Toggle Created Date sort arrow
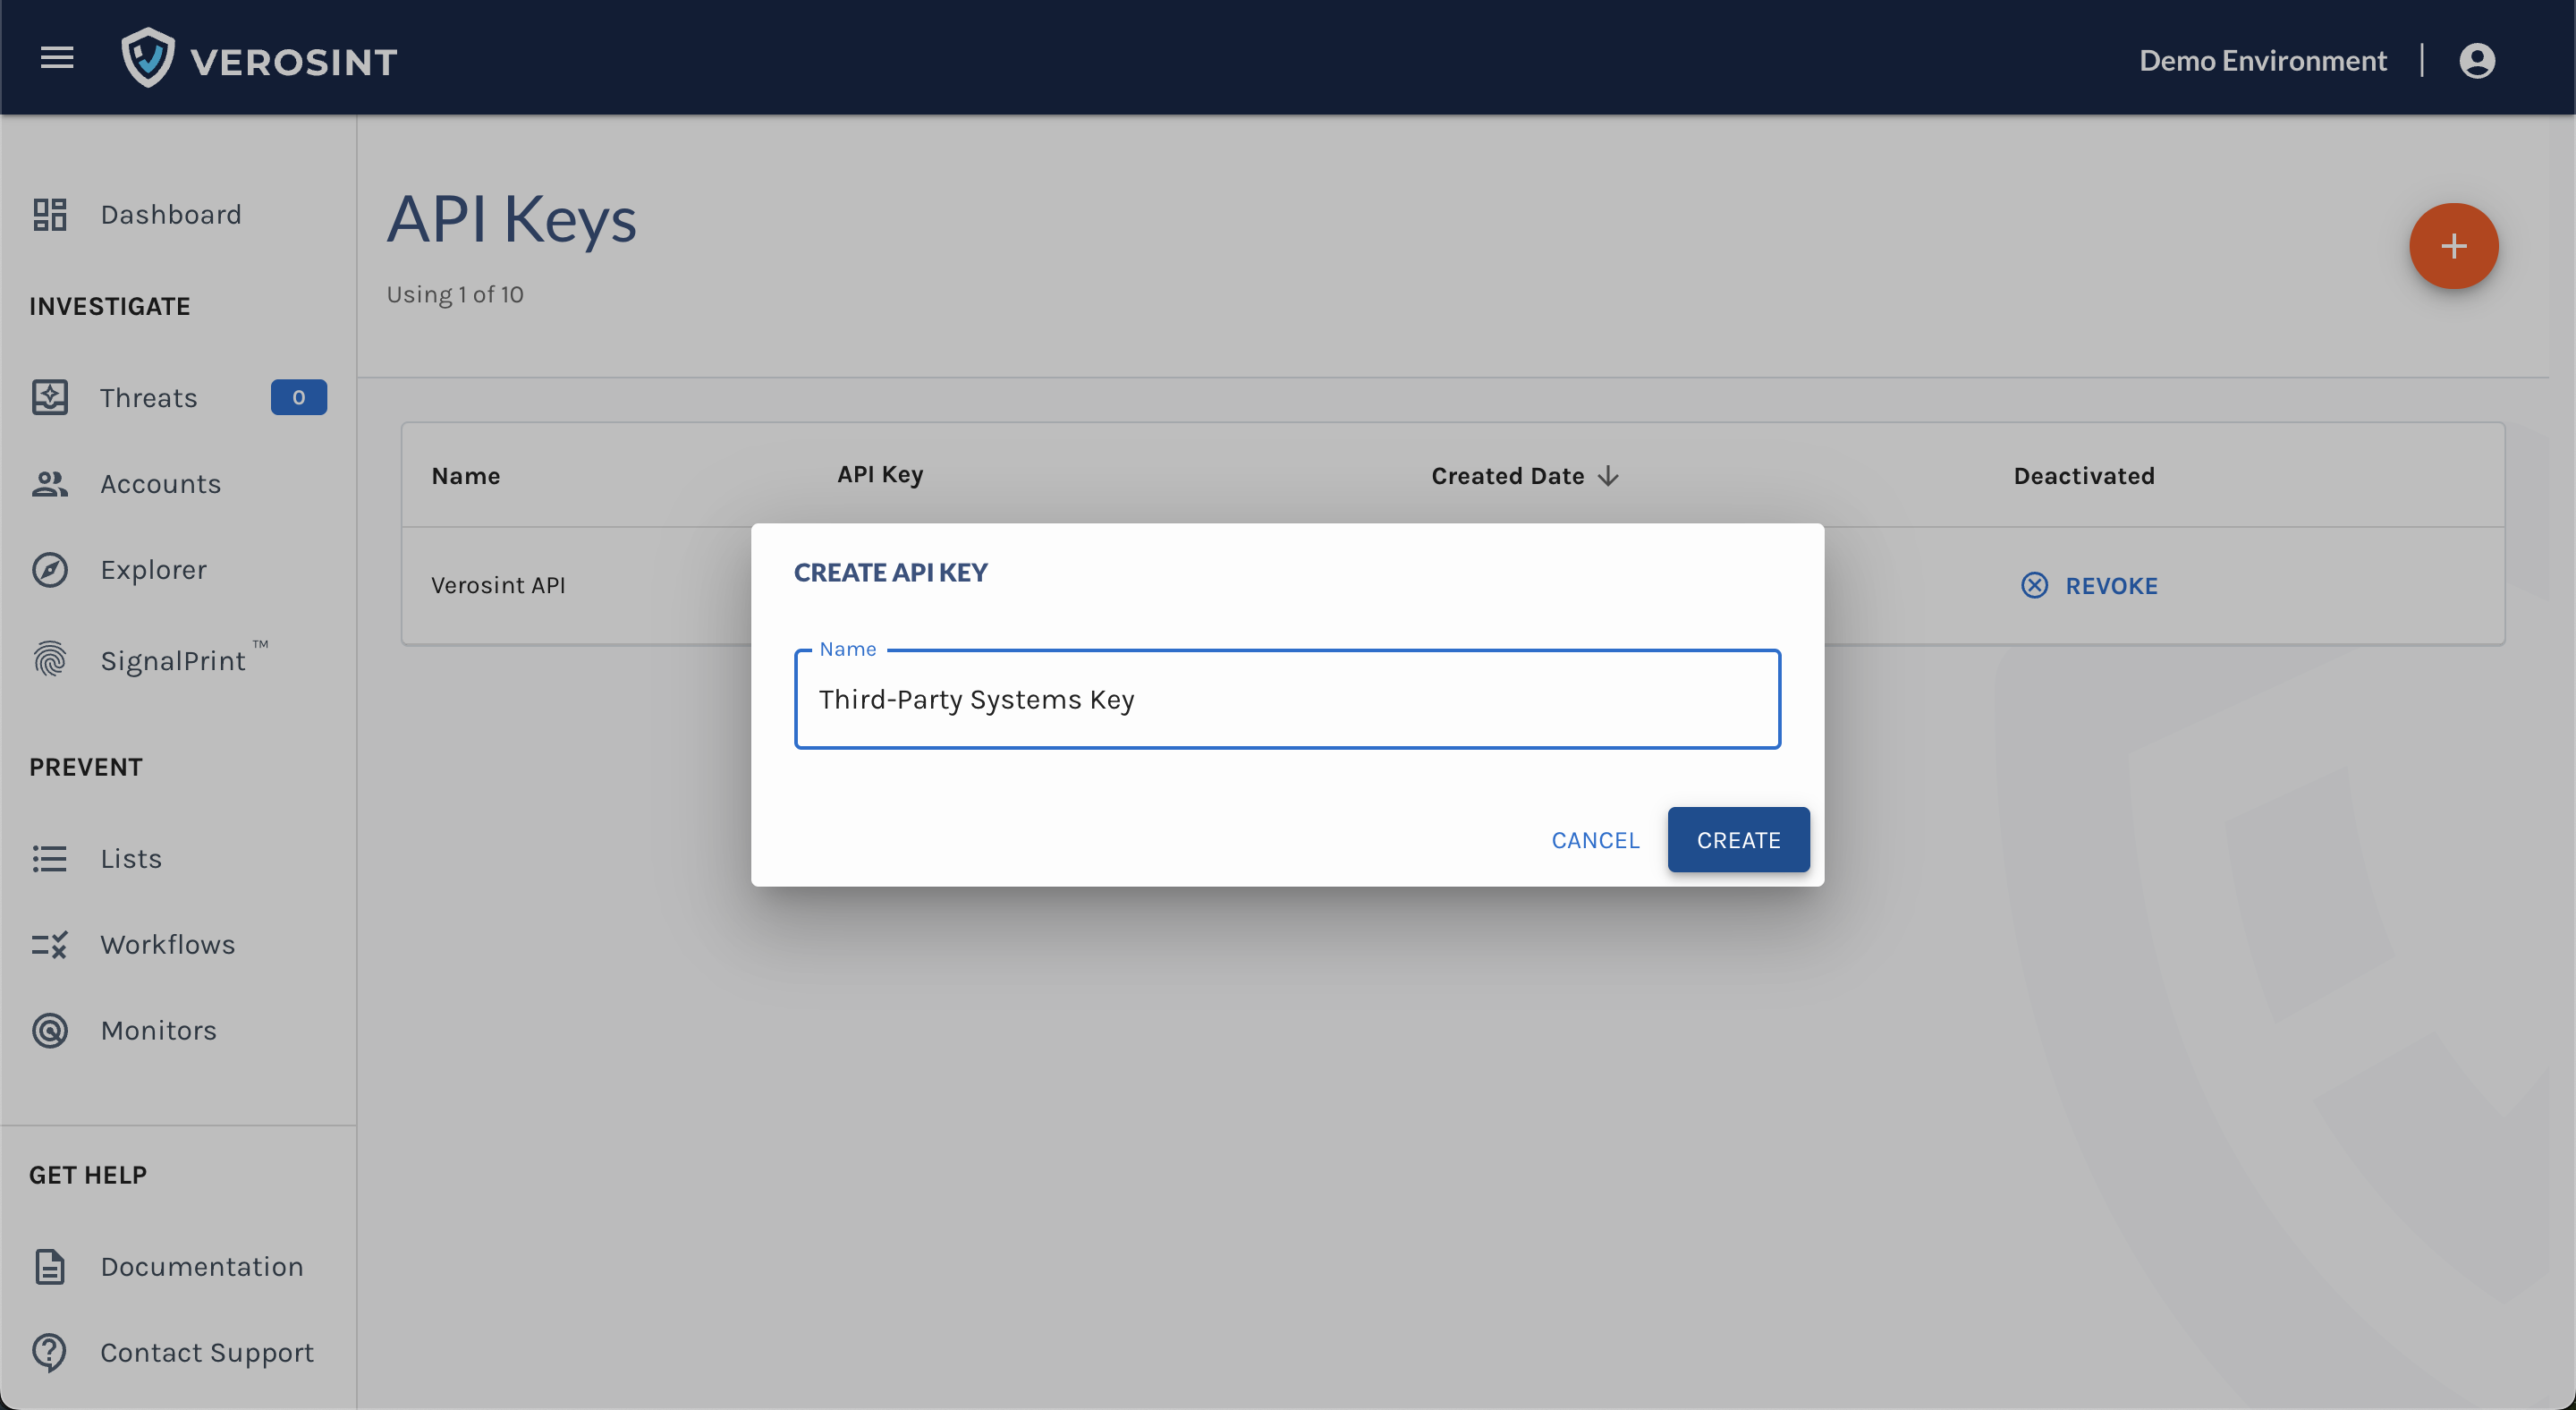 click(1608, 476)
